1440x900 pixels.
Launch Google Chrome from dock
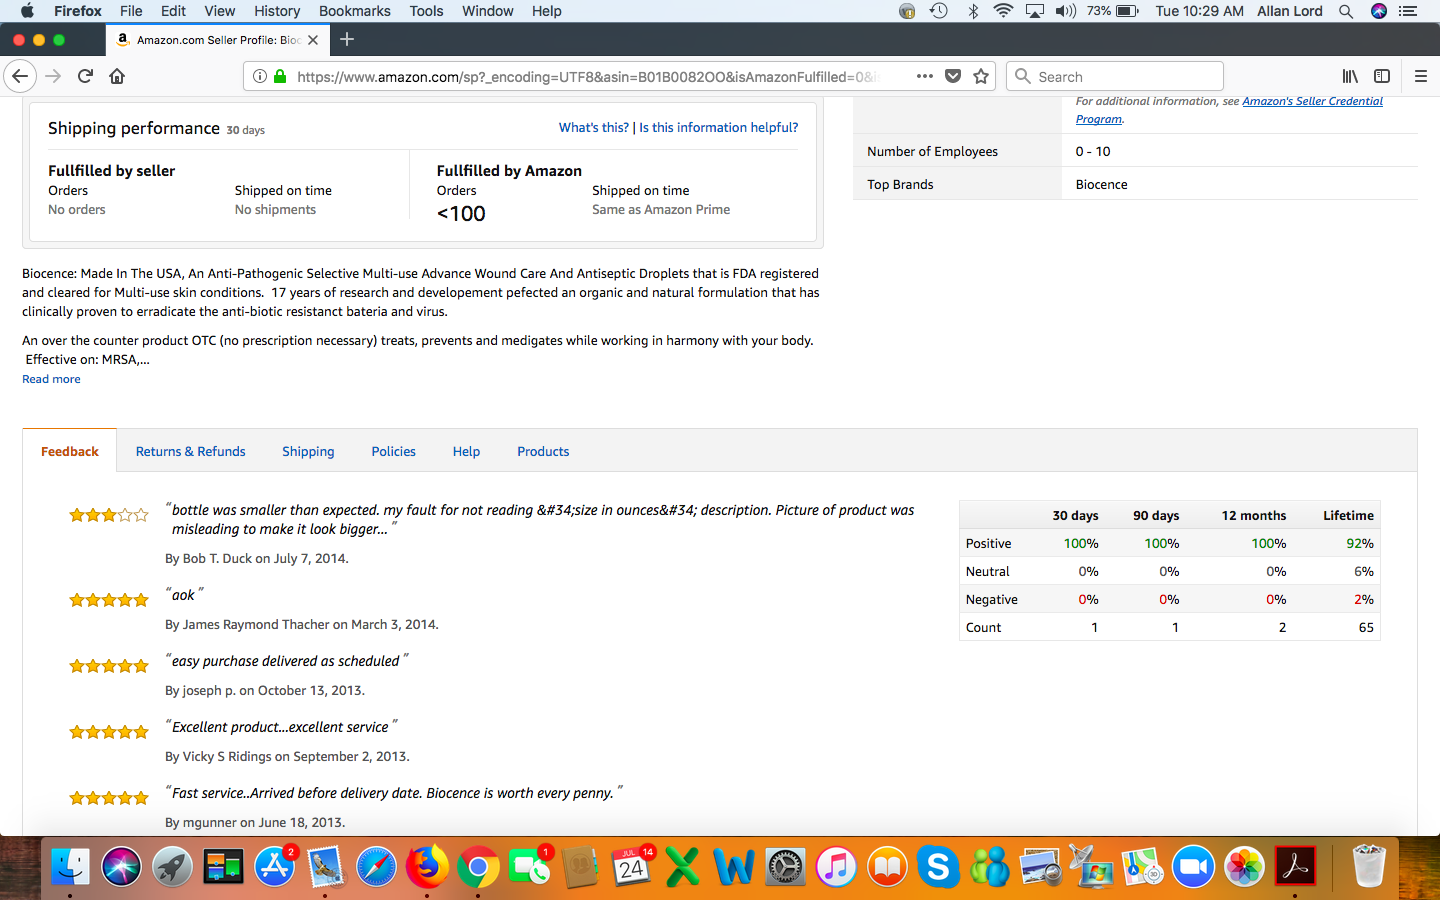tap(479, 867)
